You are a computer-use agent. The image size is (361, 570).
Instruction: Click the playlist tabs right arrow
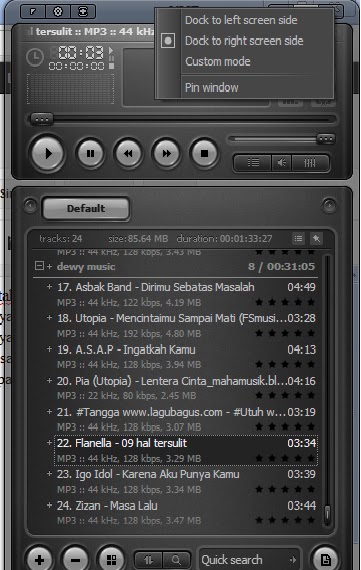pyautogui.click(x=329, y=206)
